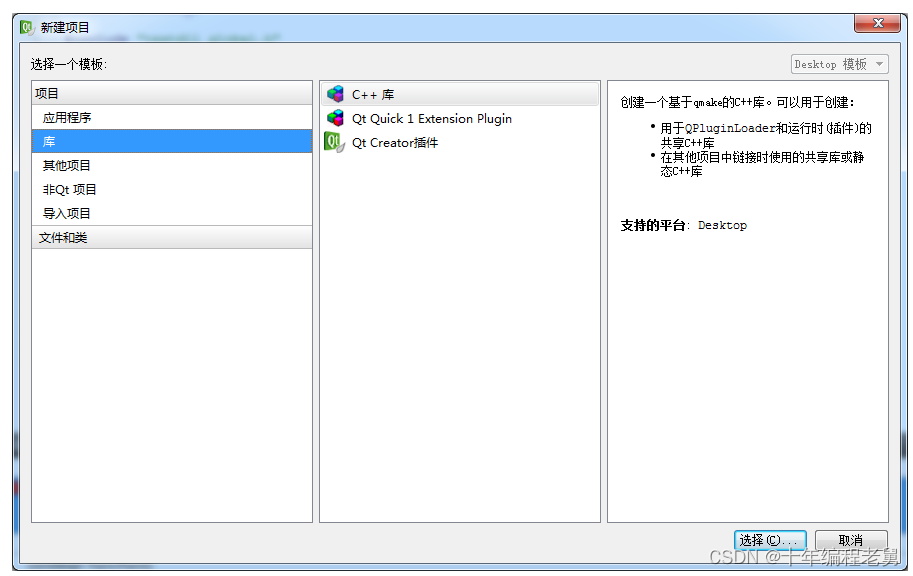Click the 取消 button
913x576 pixels.
point(850,539)
